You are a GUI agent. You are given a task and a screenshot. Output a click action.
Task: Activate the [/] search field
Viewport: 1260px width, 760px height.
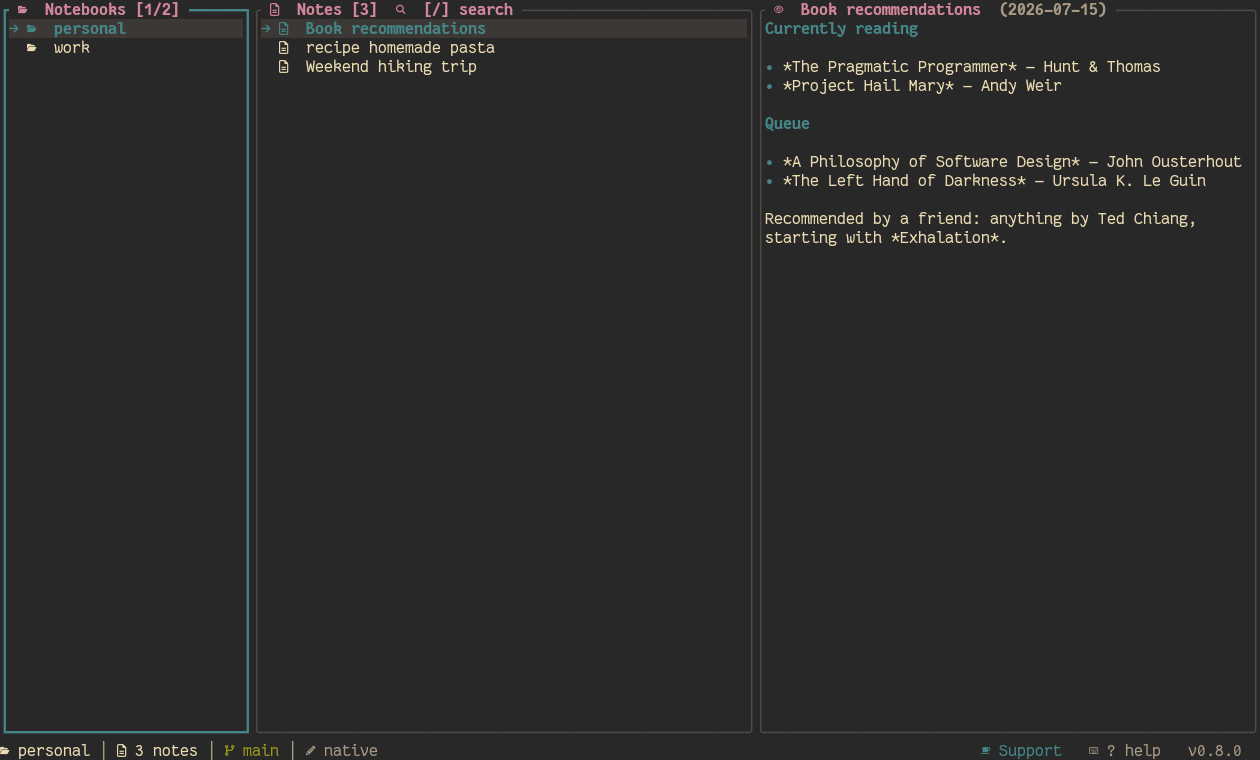coord(468,10)
